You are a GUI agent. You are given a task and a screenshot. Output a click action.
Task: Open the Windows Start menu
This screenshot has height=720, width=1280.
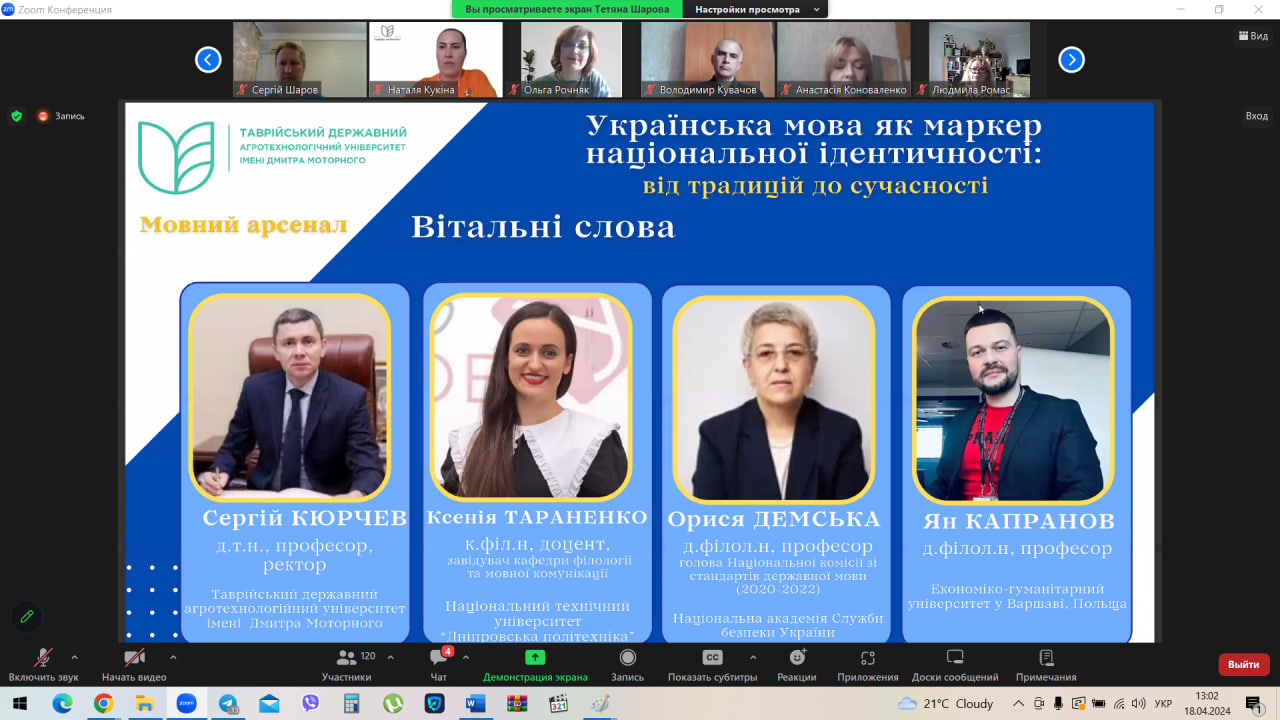coord(19,704)
